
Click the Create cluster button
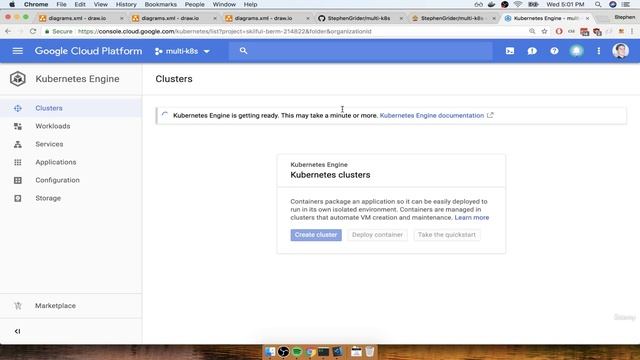316,235
